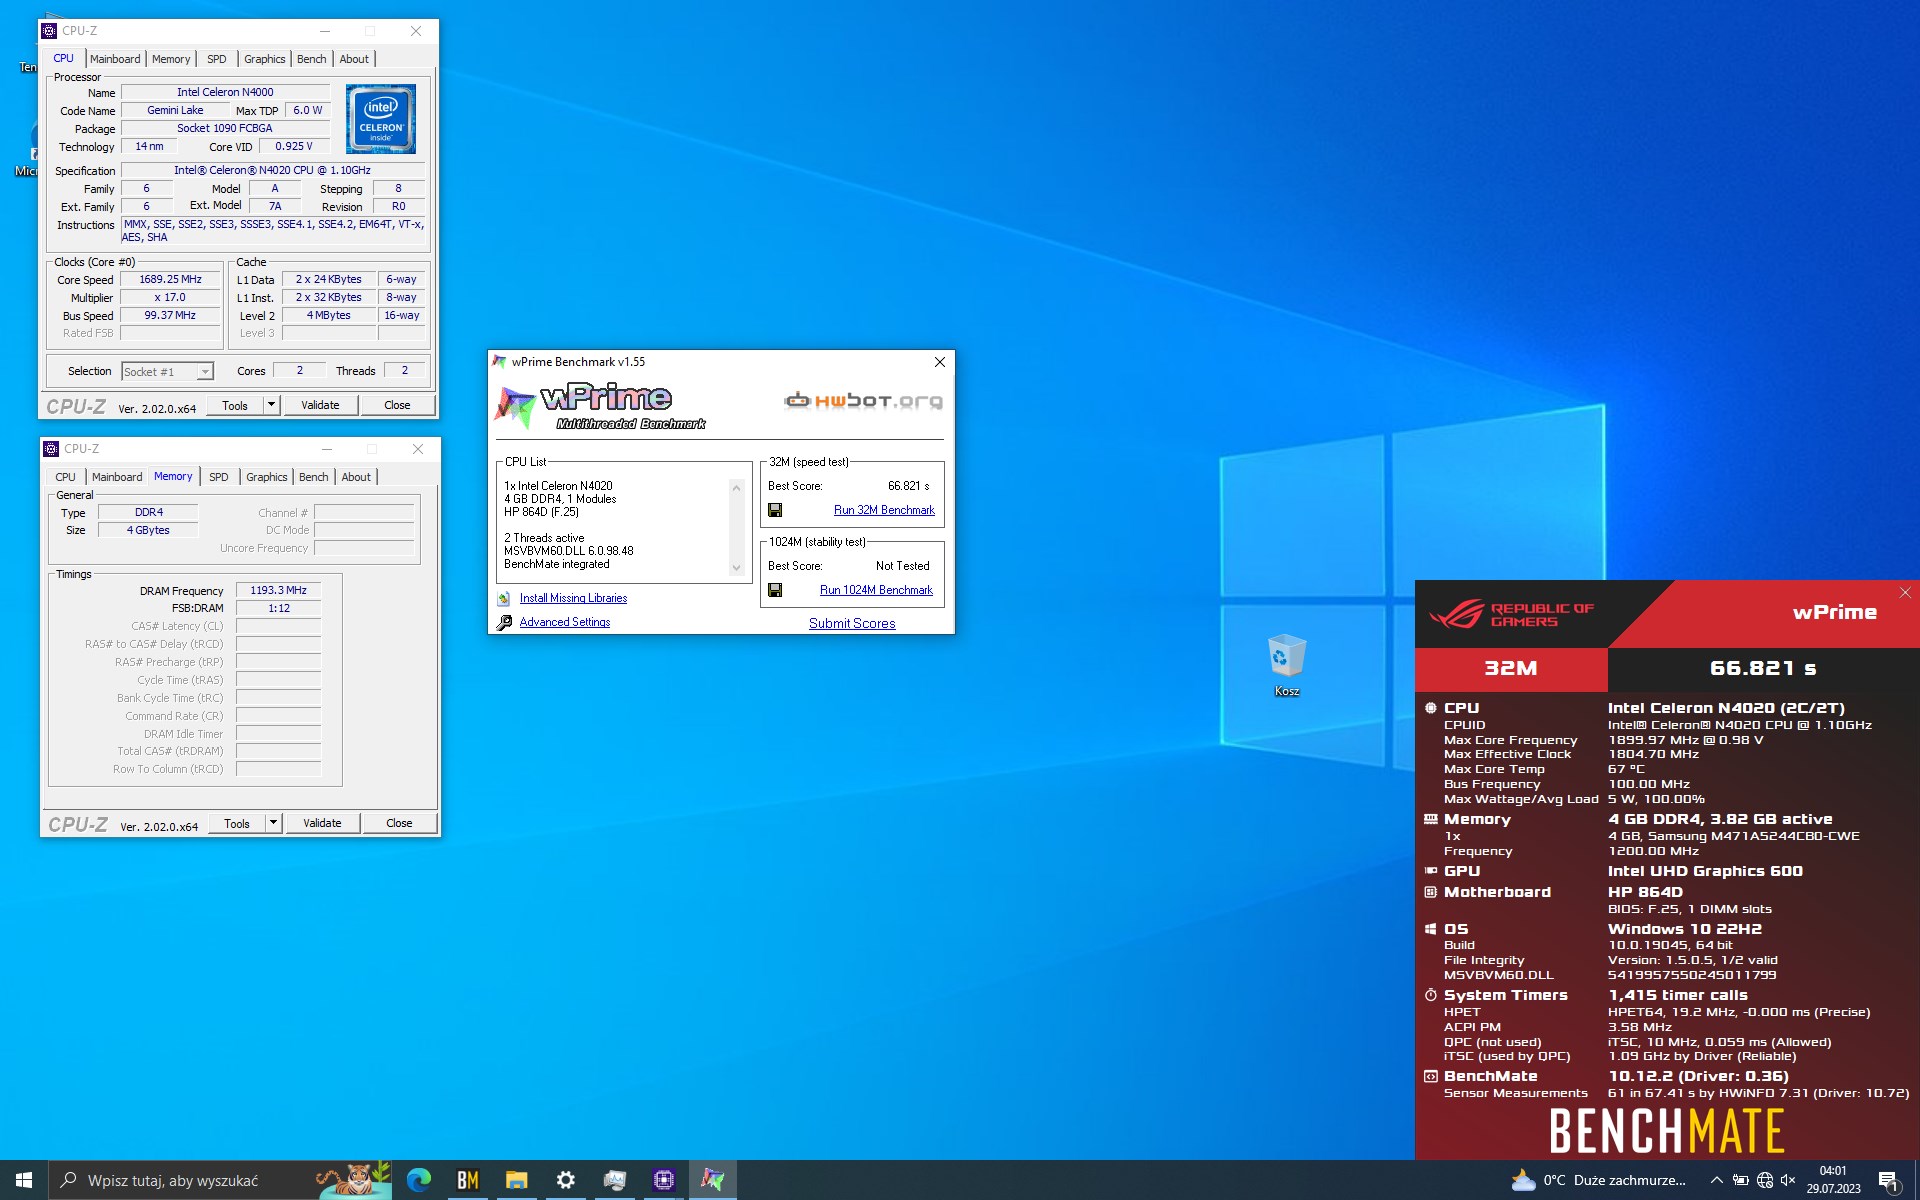Viewport: 1920px width, 1200px height.
Task: Open the SPD tab in top CPU-Z window
Action: coord(217,59)
